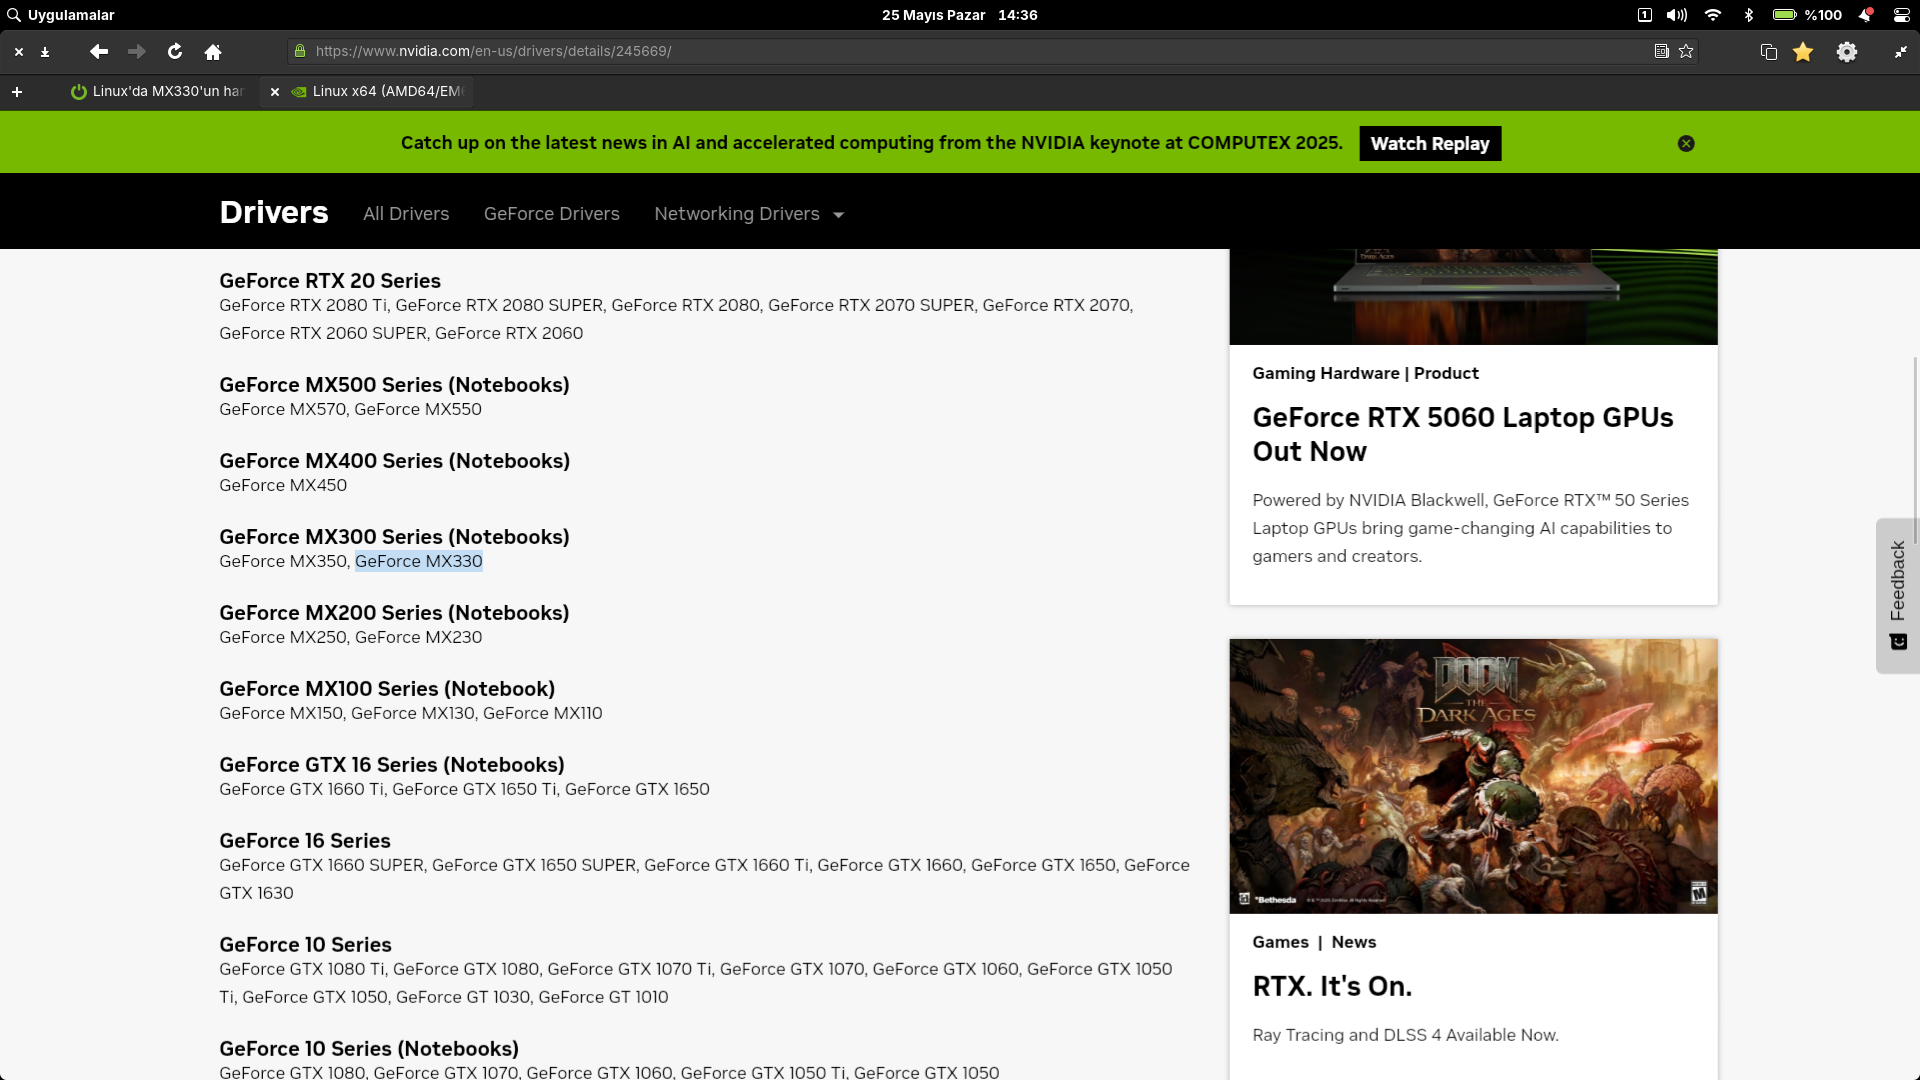Screen dimensions: 1920x1080
Task: Dismiss the COMPUTEX green banner
Action: point(1686,143)
